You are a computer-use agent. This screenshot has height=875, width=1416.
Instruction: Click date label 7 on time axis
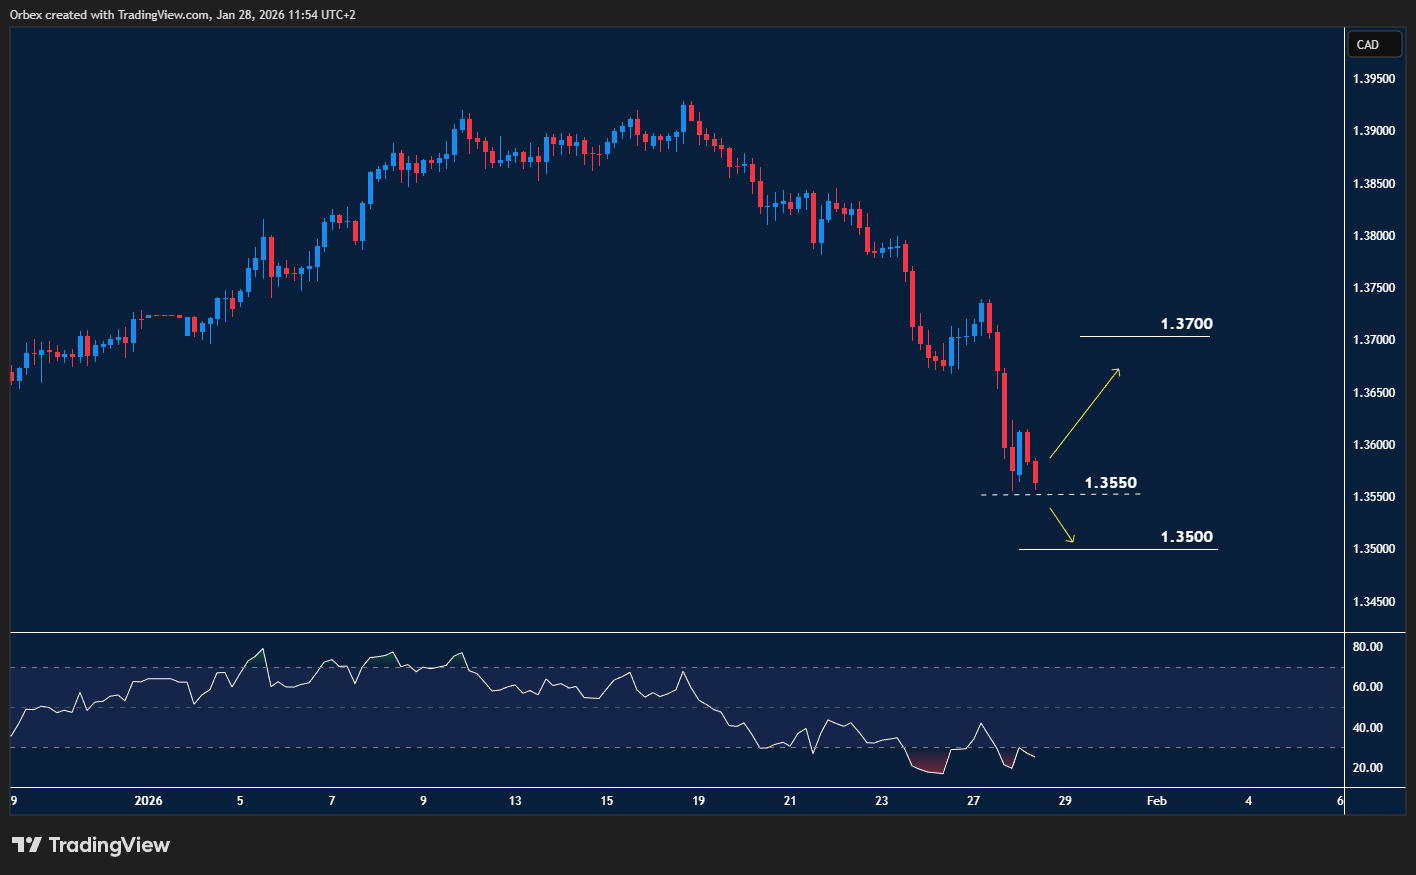tap(332, 801)
